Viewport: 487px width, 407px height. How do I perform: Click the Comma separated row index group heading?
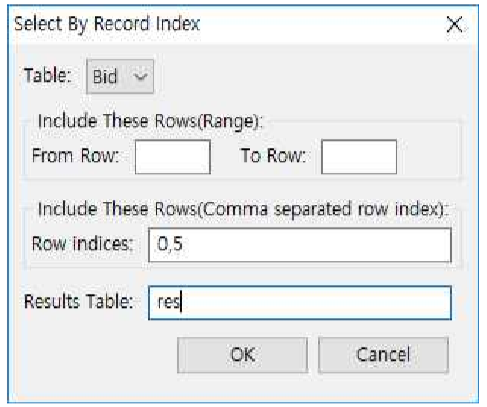pyautogui.click(x=241, y=209)
